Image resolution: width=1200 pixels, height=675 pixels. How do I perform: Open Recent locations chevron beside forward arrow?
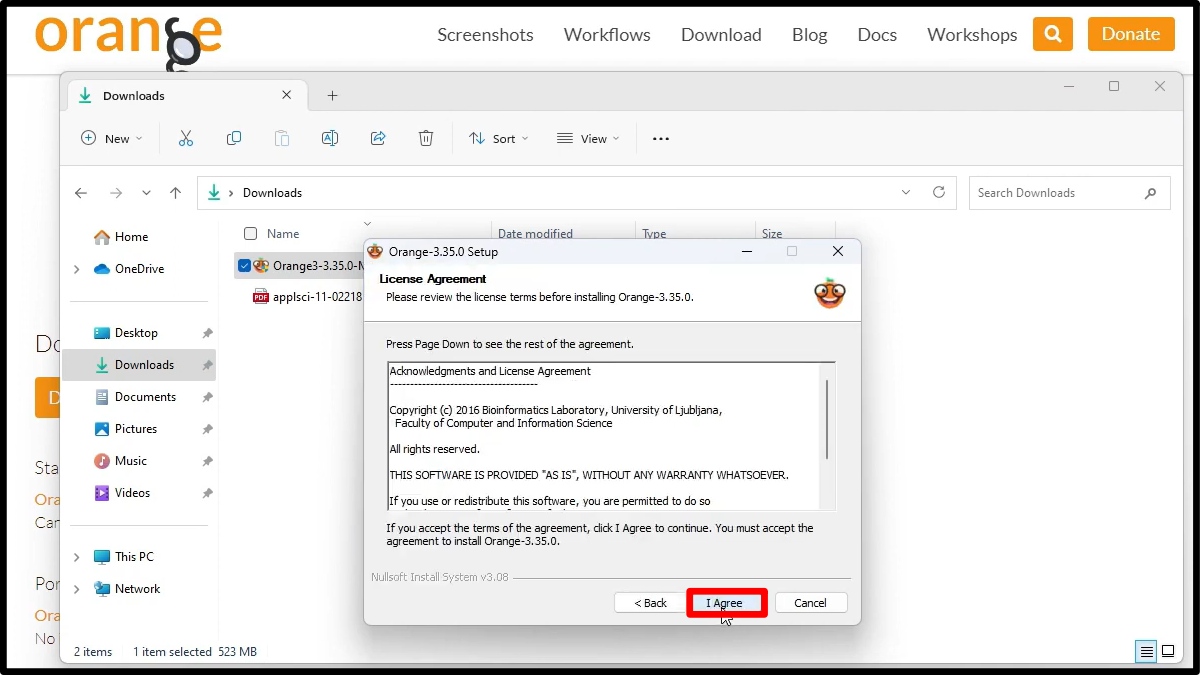point(146,193)
